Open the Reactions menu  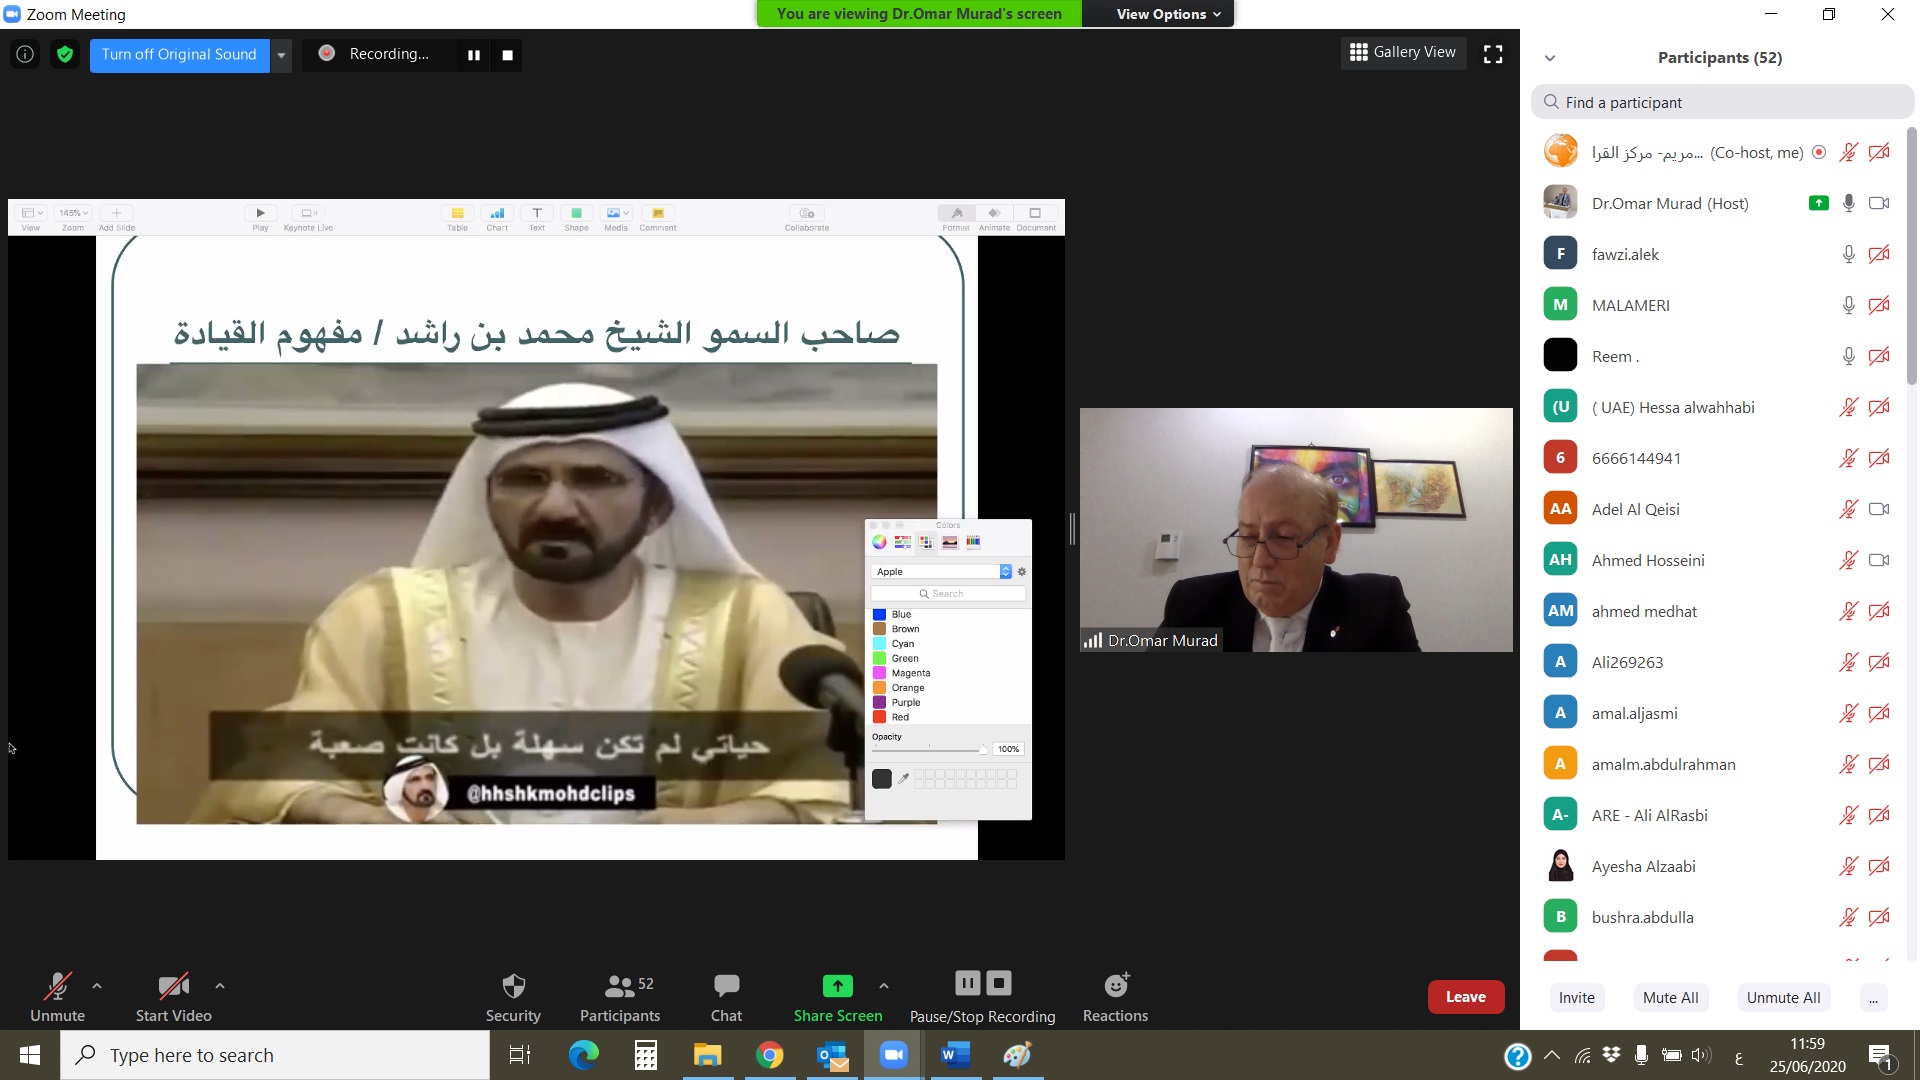click(x=1115, y=997)
